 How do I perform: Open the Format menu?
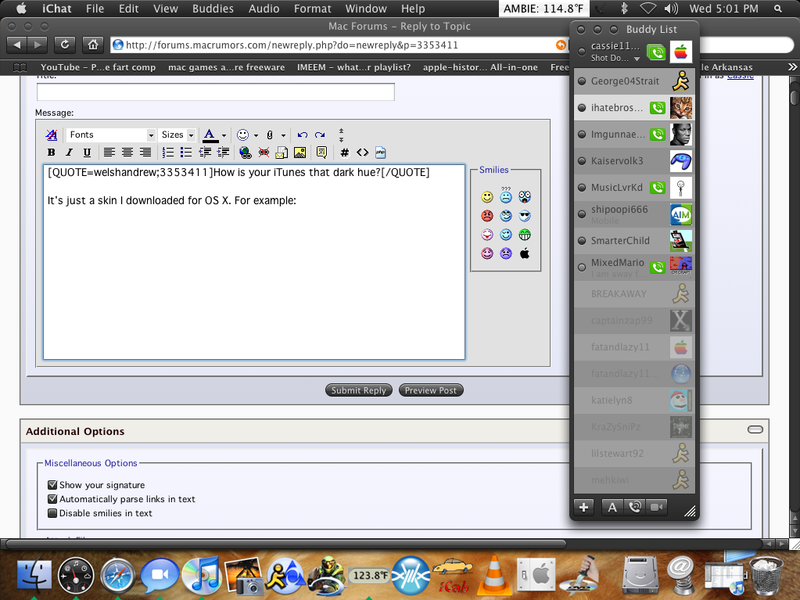click(312, 9)
